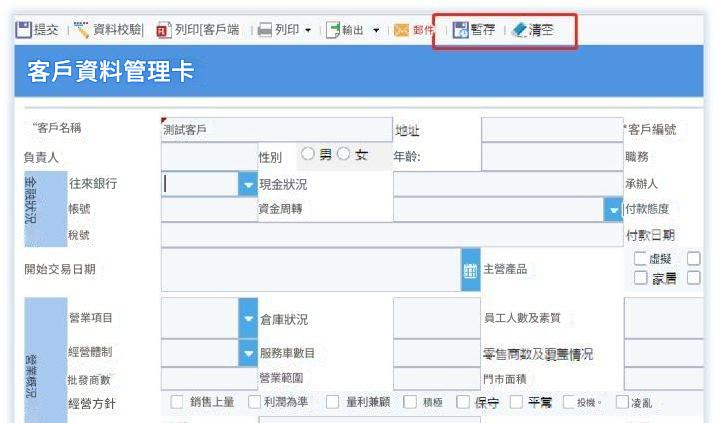This screenshot has width=720, height=423.
Task: Select the 女 gender radio button
Action: pos(343,154)
